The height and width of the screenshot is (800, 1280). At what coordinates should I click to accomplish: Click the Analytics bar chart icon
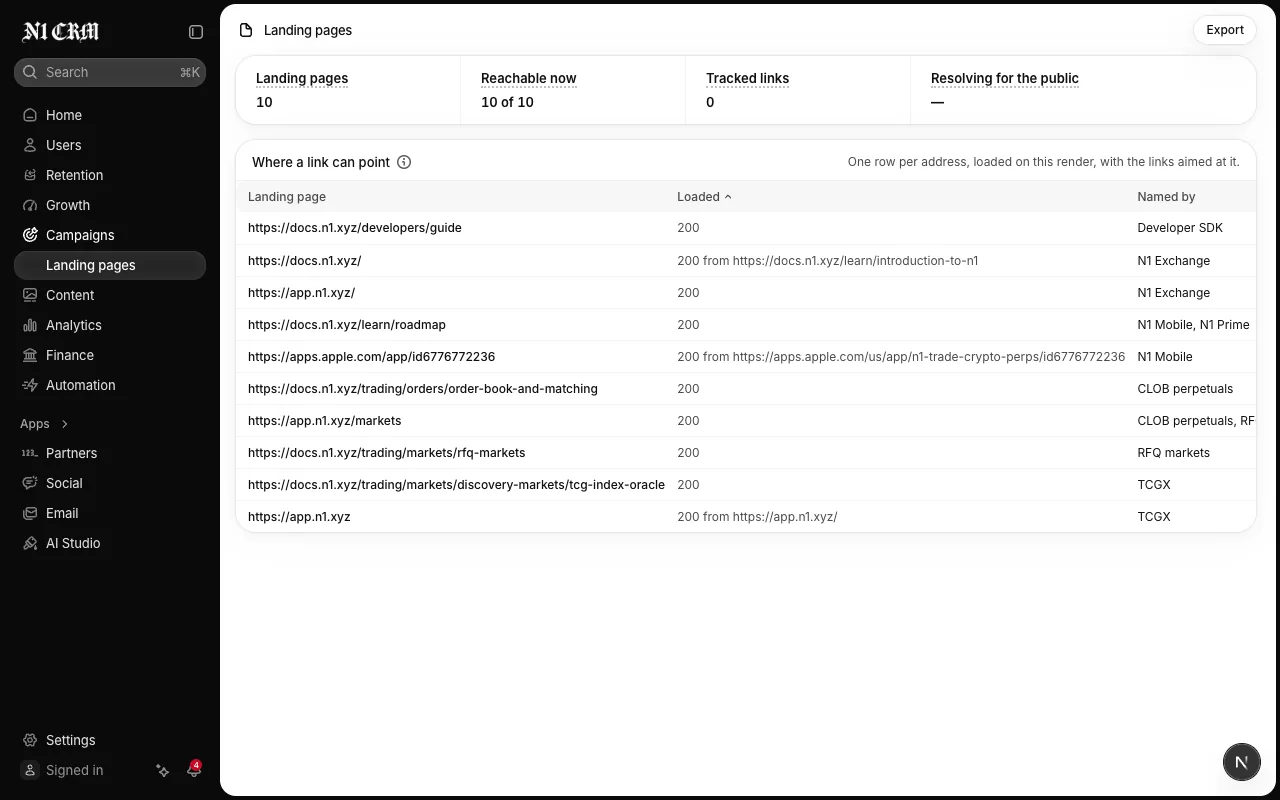pyautogui.click(x=30, y=325)
